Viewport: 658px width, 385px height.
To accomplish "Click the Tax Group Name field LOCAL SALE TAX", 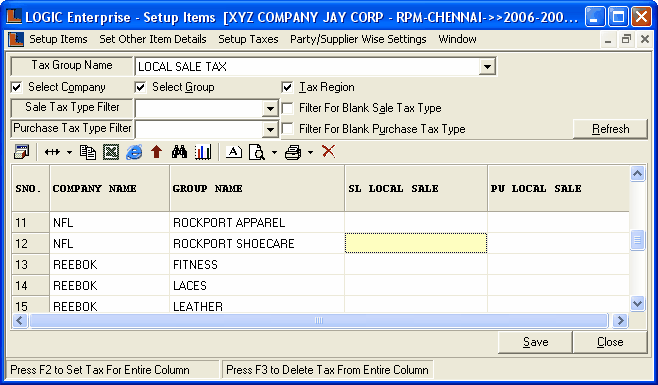I will click(307, 66).
